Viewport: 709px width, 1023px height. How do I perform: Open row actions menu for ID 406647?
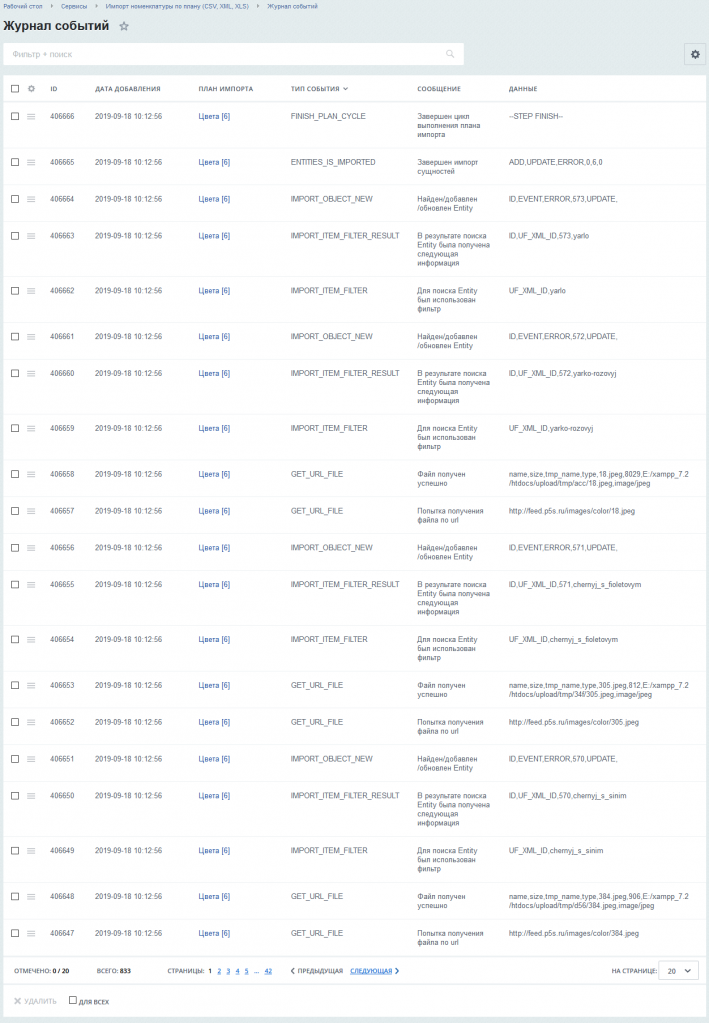(x=31, y=934)
